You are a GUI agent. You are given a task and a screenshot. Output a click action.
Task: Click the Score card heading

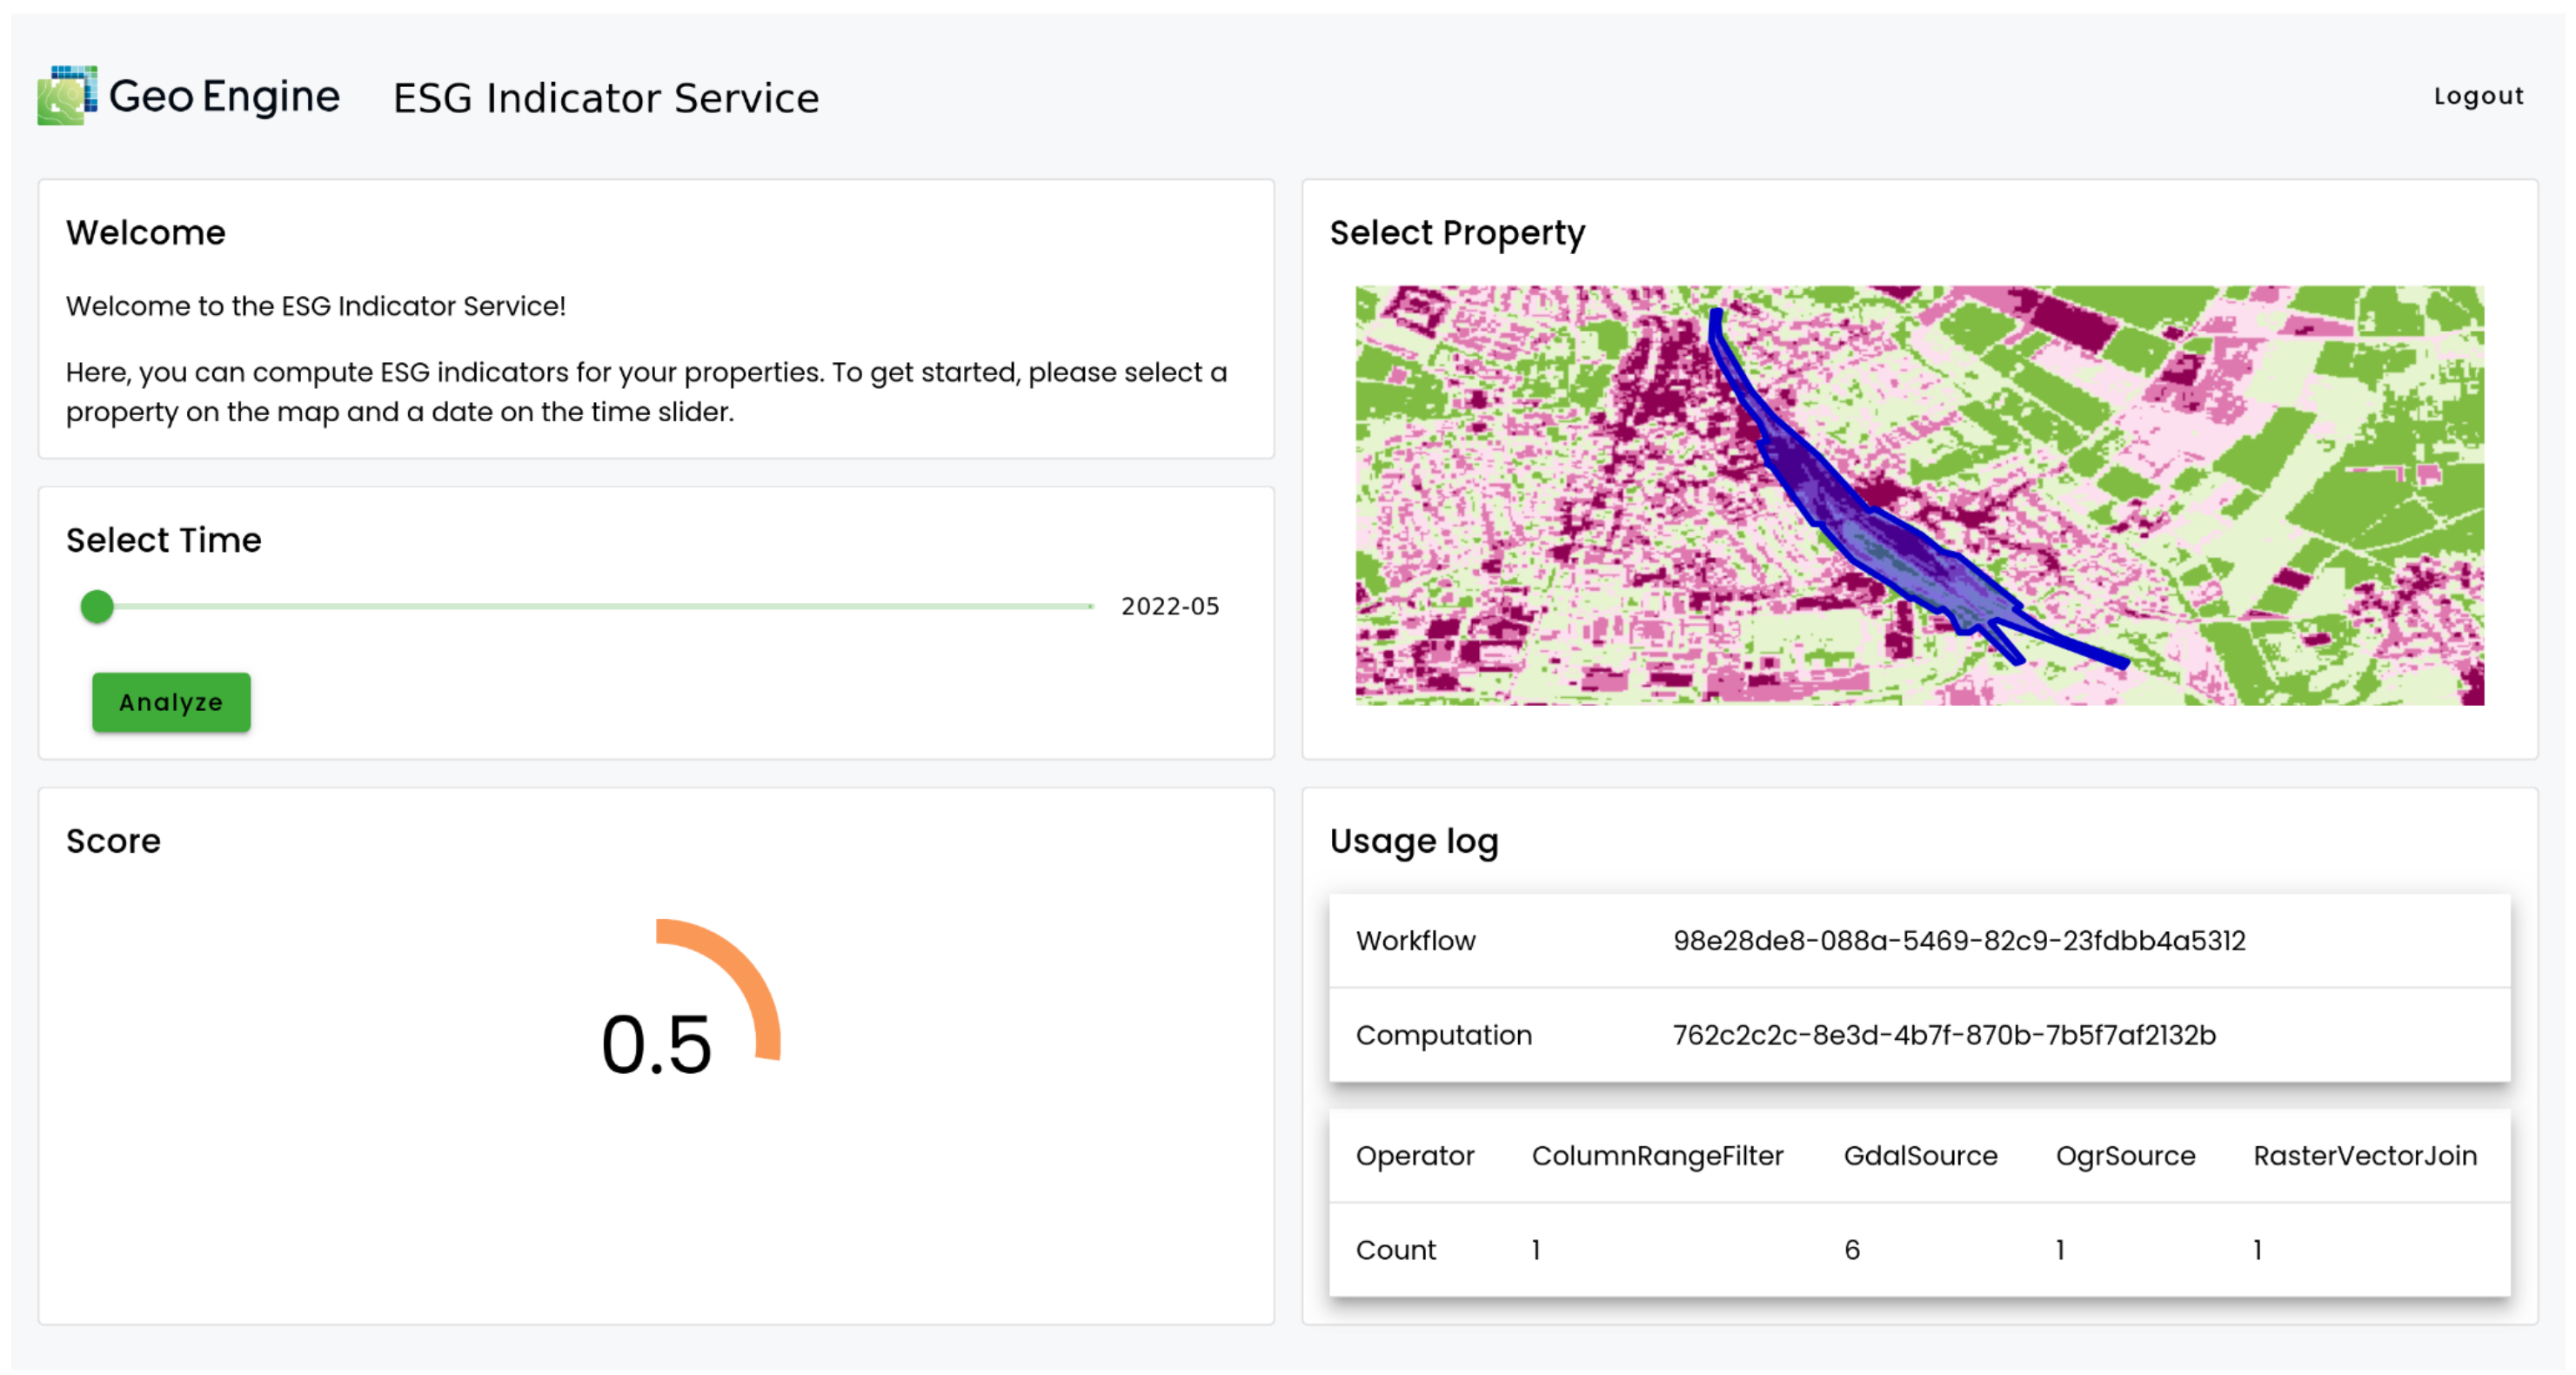(113, 841)
